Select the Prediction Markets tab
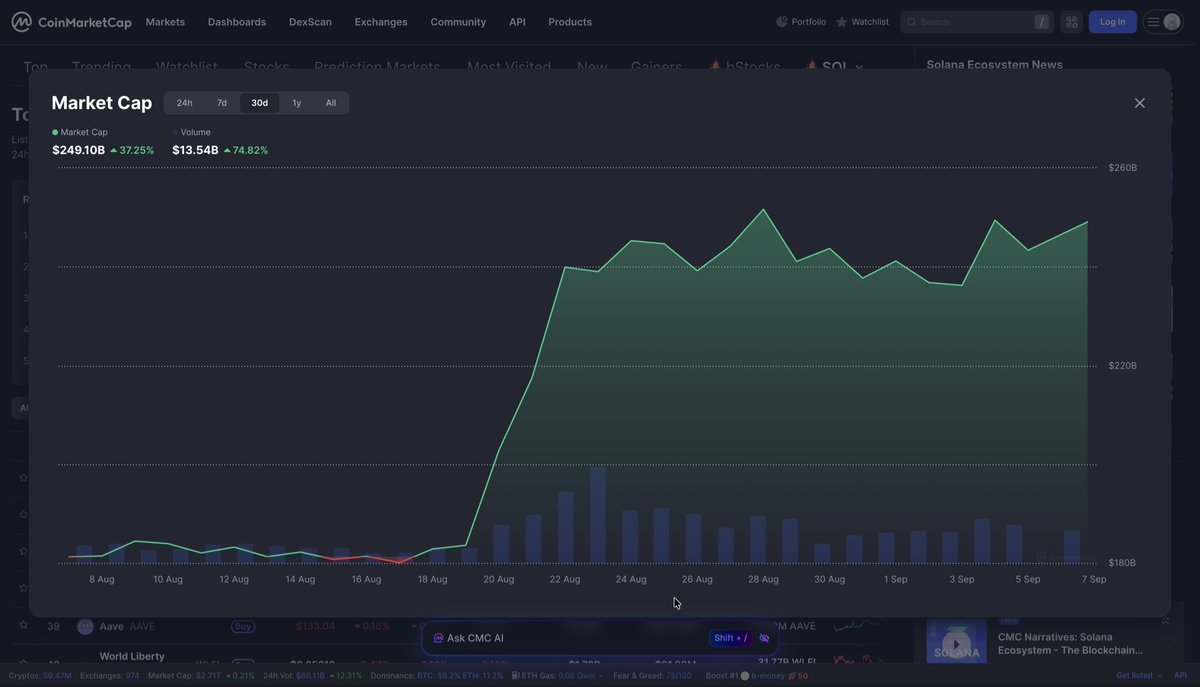Screen dimensions: 1200x687 [x=377, y=67]
